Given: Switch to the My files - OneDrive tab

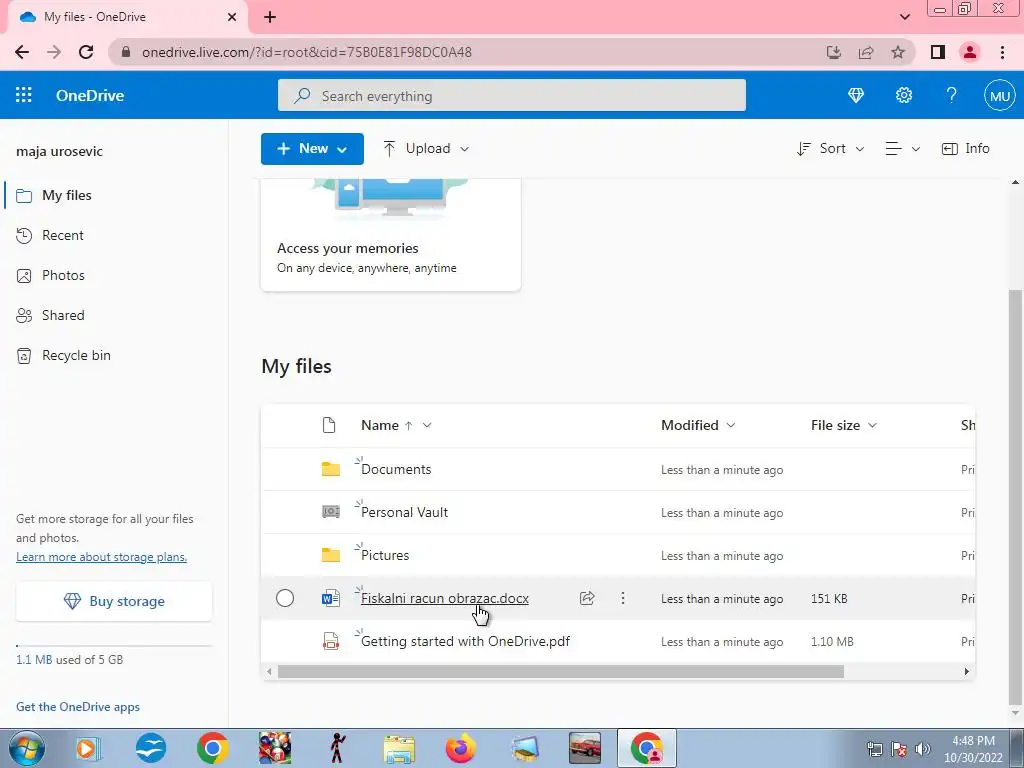Looking at the screenshot, I should [127, 17].
